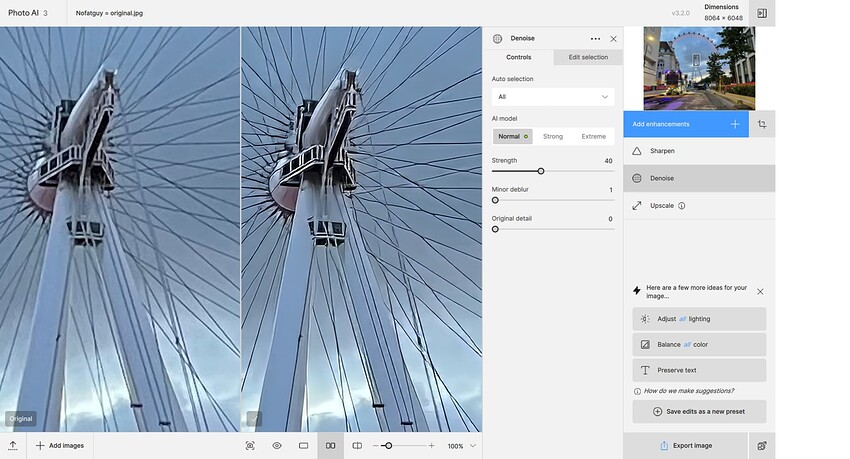
Task: Click Preserve text suggestion
Action: (699, 370)
